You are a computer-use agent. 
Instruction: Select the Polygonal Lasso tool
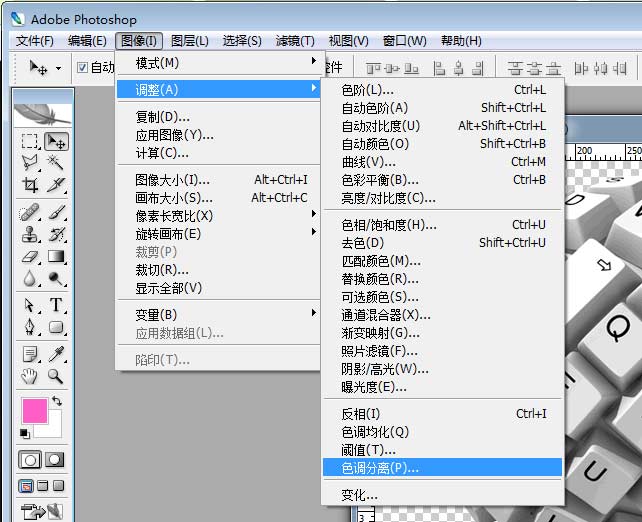[x=30, y=163]
